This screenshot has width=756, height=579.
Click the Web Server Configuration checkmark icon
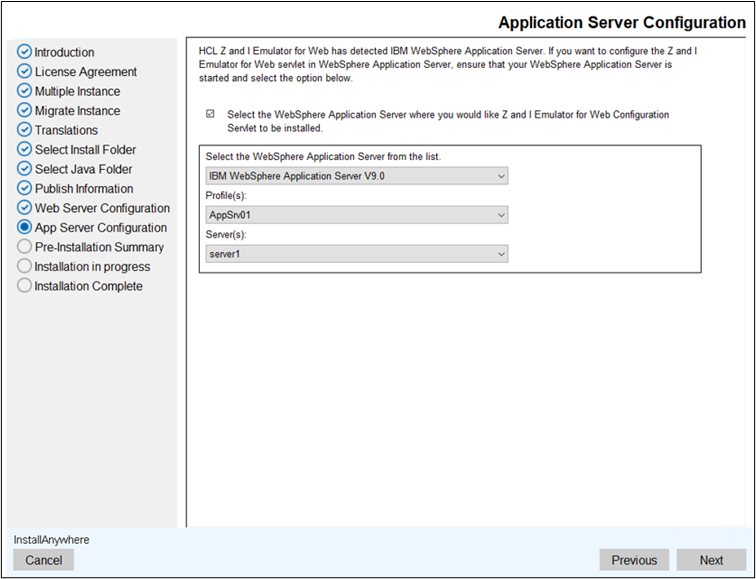click(x=25, y=208)
